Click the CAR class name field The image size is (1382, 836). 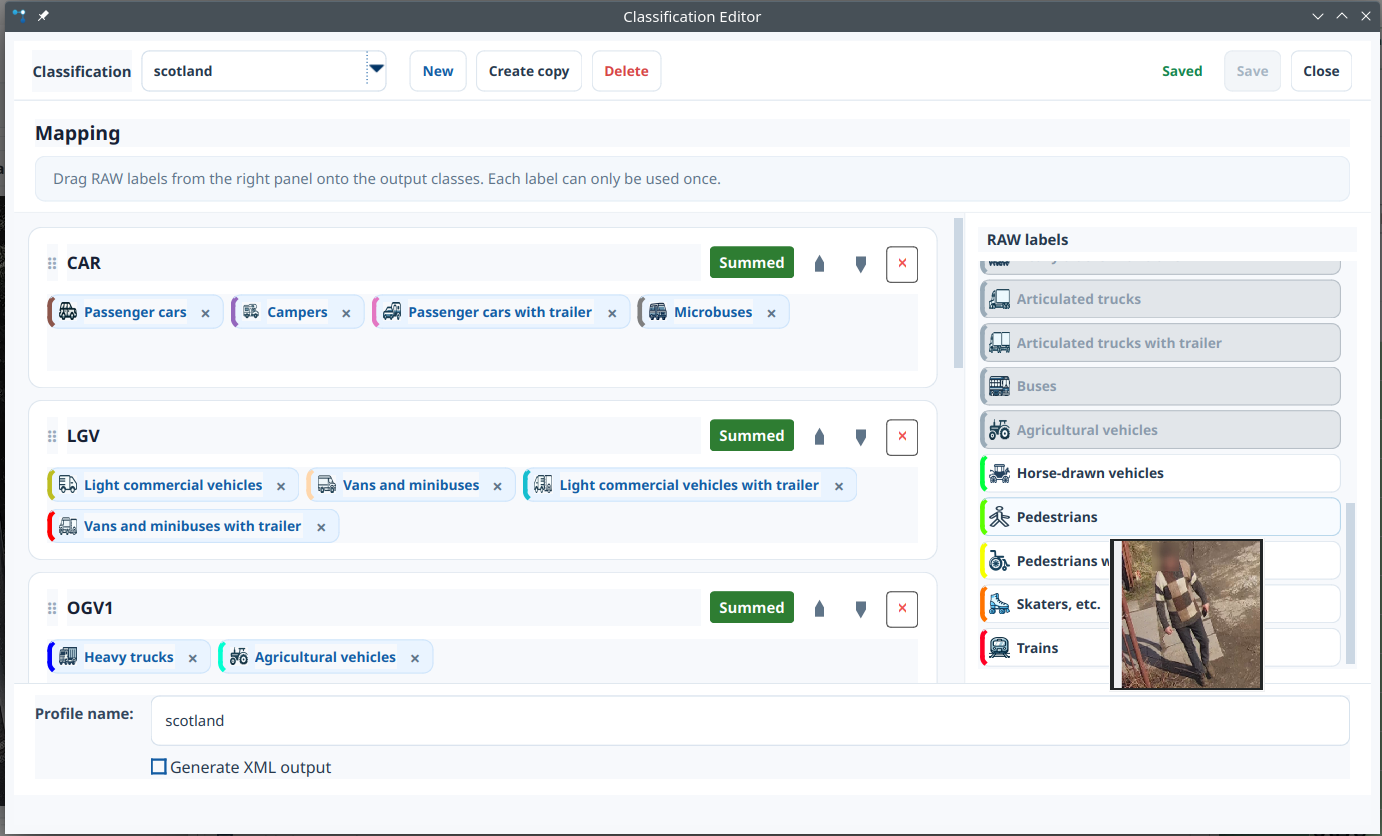(384, 263)
